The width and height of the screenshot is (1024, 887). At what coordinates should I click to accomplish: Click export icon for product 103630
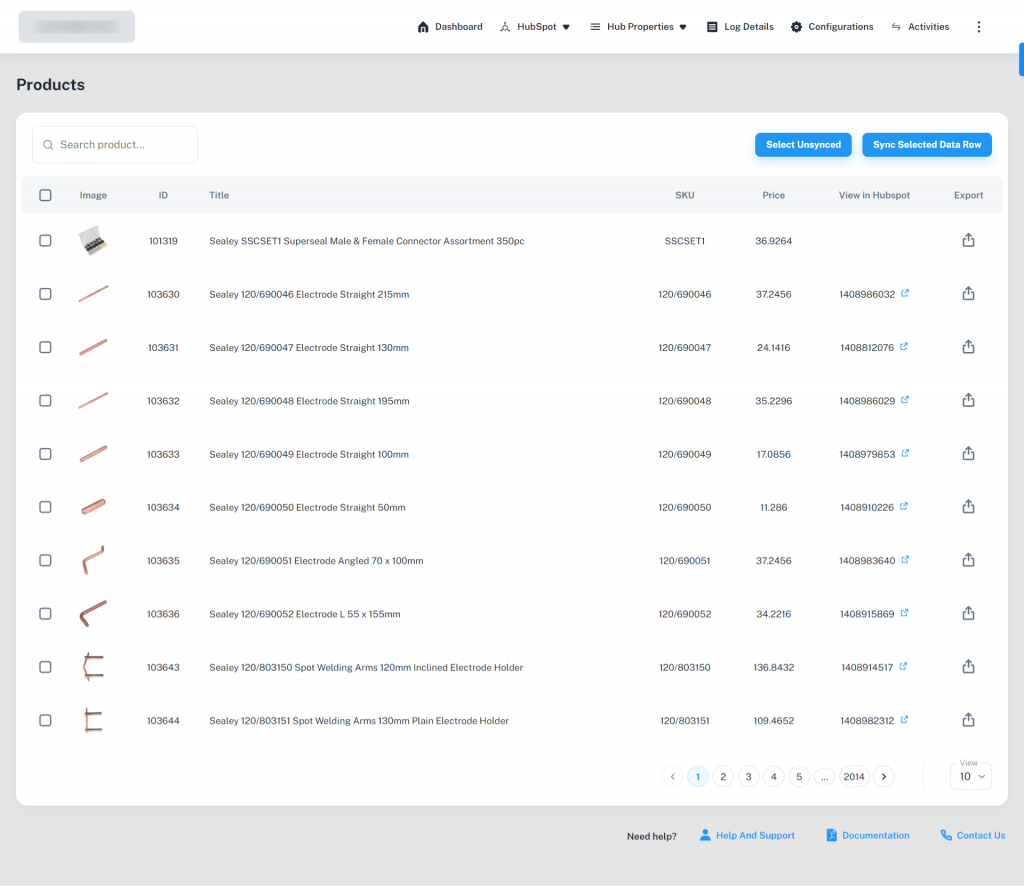(968, 294)
